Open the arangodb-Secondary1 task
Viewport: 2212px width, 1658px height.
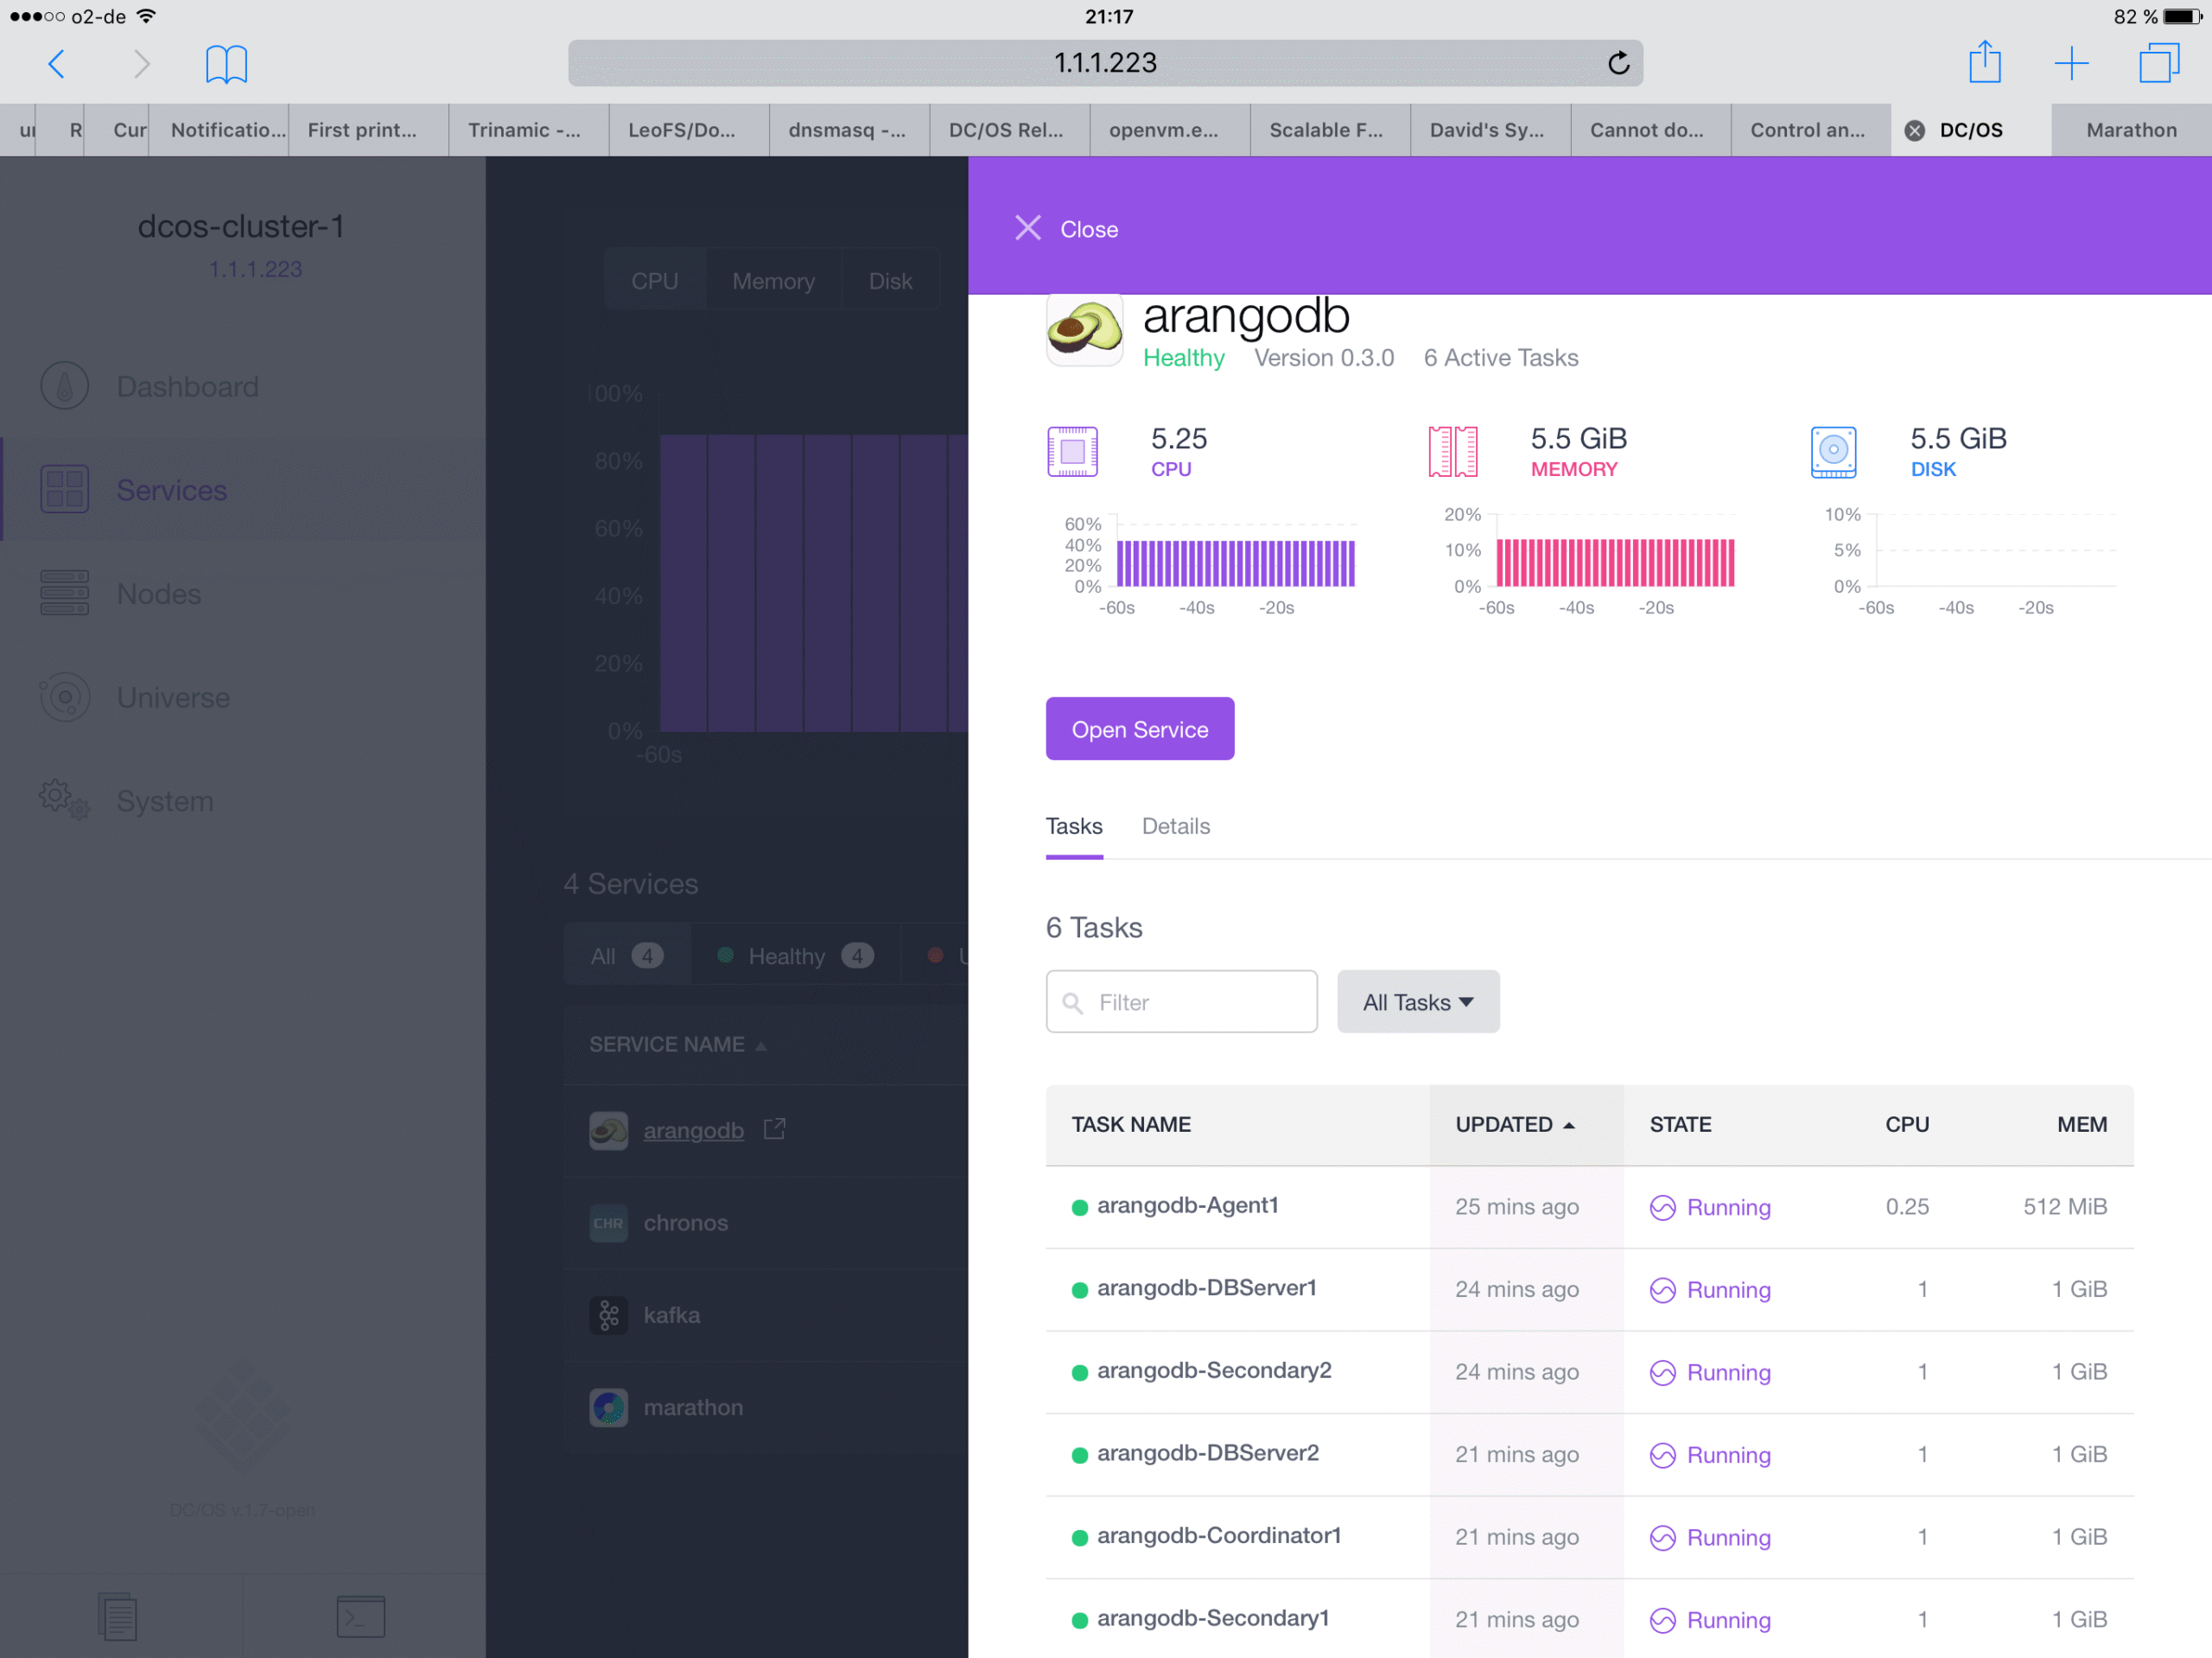(x=1212, y=1617)
